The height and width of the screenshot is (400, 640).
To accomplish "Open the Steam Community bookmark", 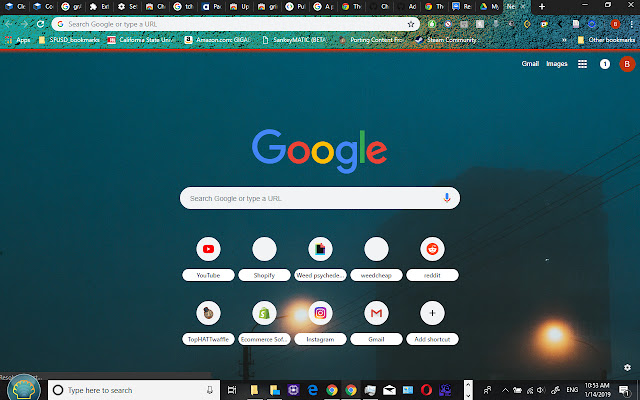I will pos(446,40).
